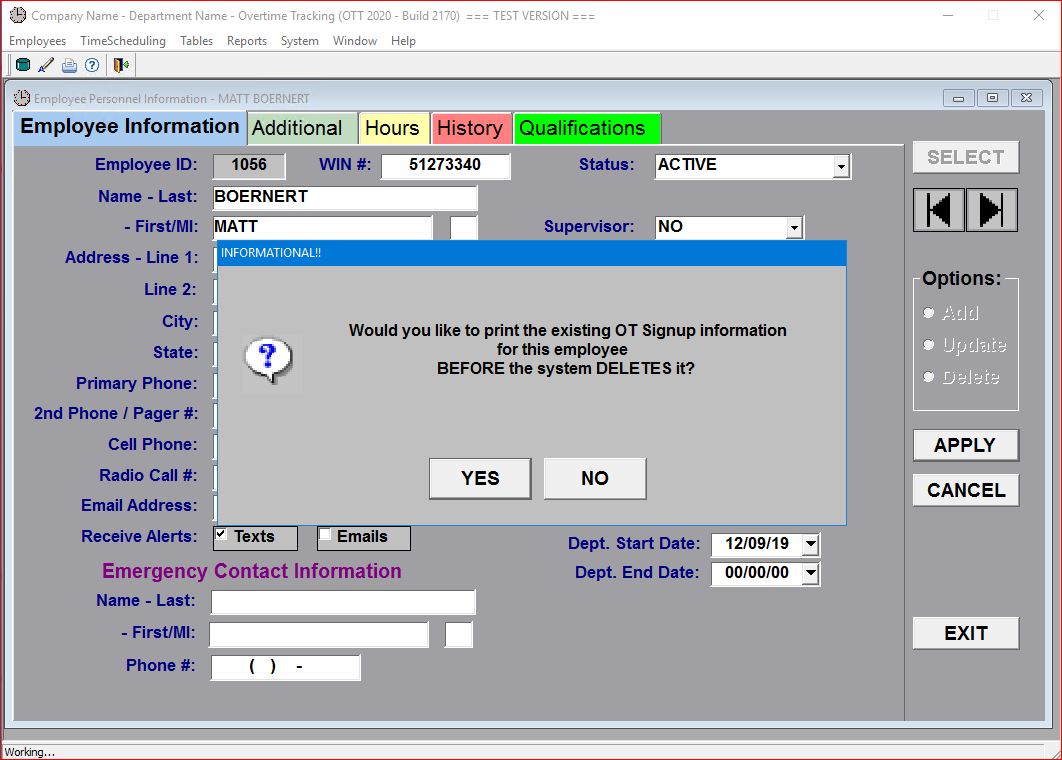Open the System menu

pos(299,41)
